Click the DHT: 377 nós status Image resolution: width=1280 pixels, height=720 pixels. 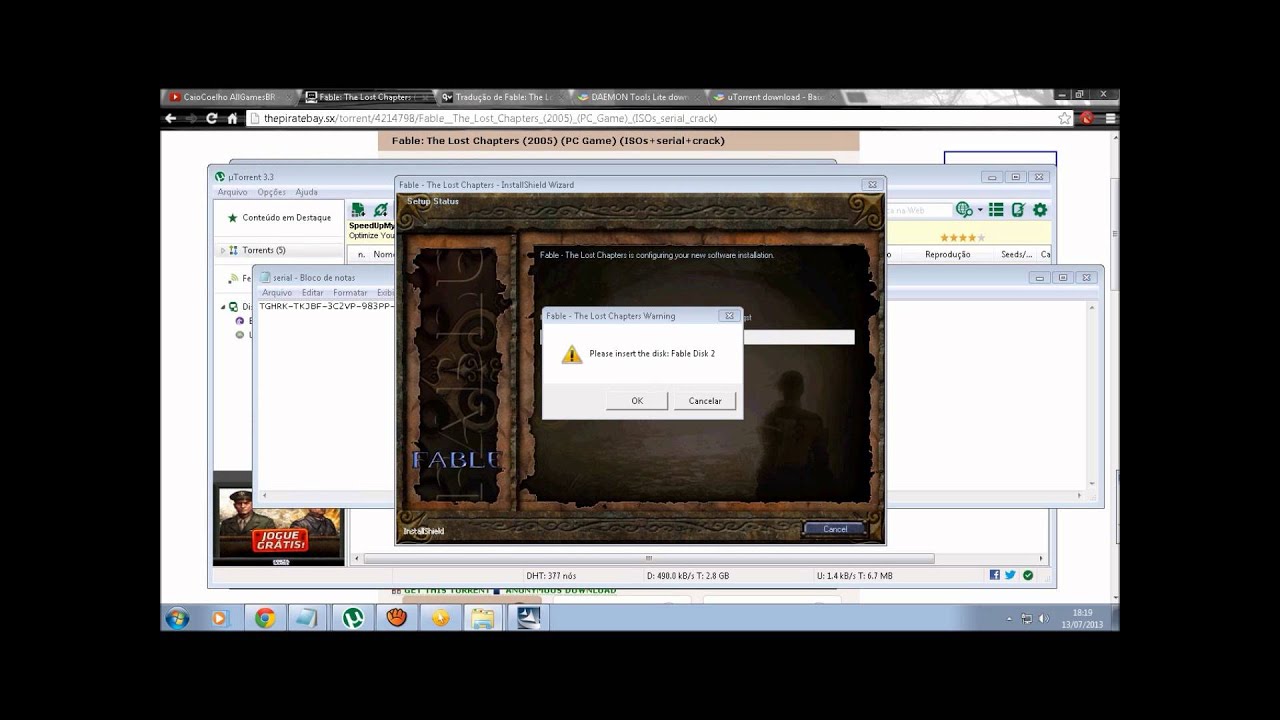click(551, 576)
